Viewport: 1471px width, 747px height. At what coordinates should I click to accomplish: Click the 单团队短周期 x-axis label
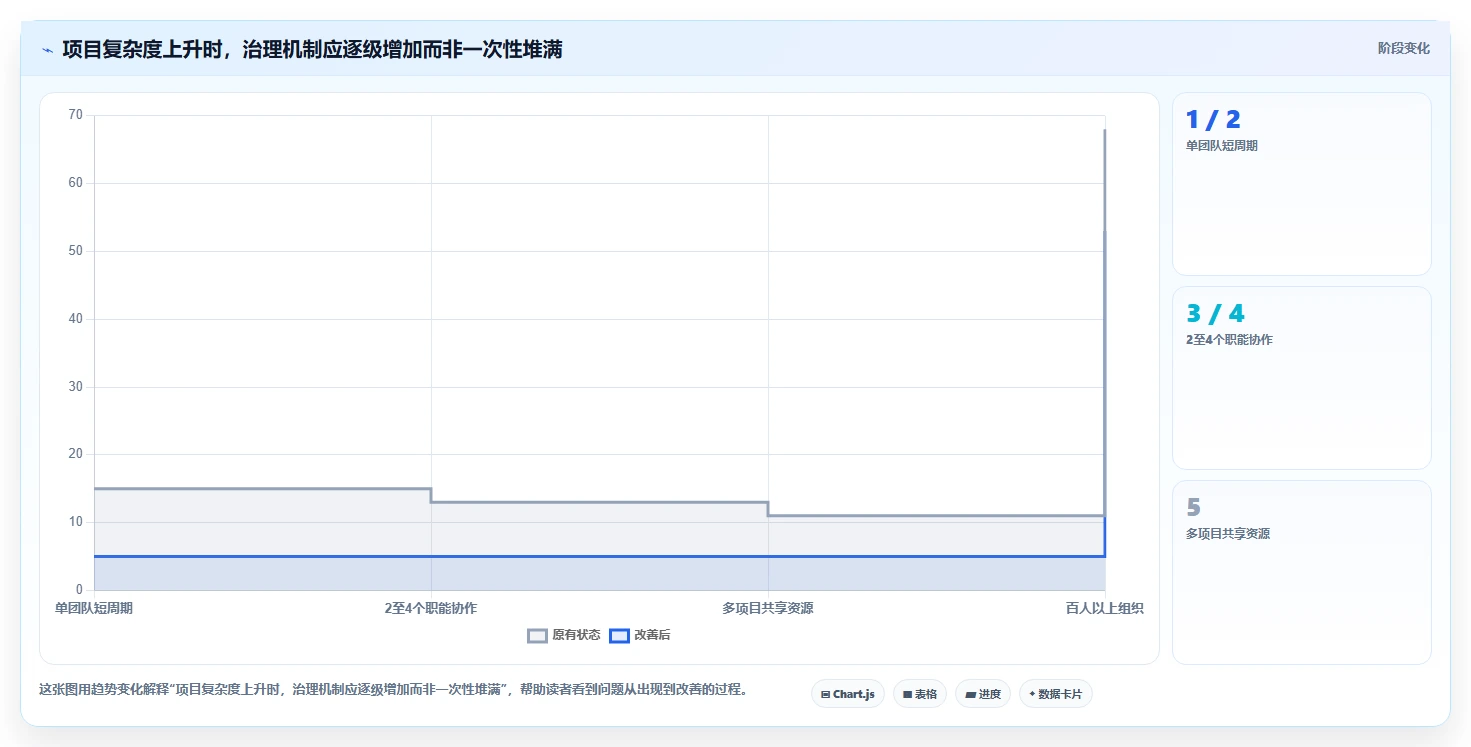[94, 608]
